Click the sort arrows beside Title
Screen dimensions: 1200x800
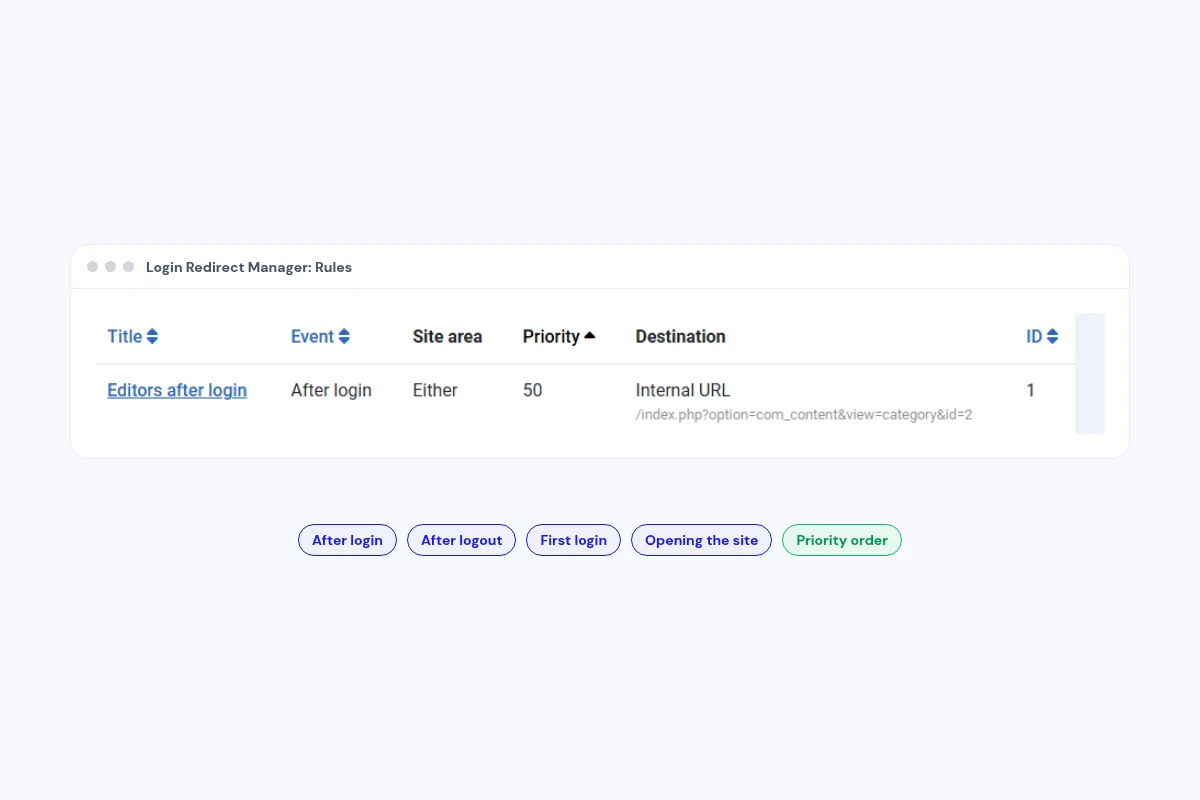152,337
